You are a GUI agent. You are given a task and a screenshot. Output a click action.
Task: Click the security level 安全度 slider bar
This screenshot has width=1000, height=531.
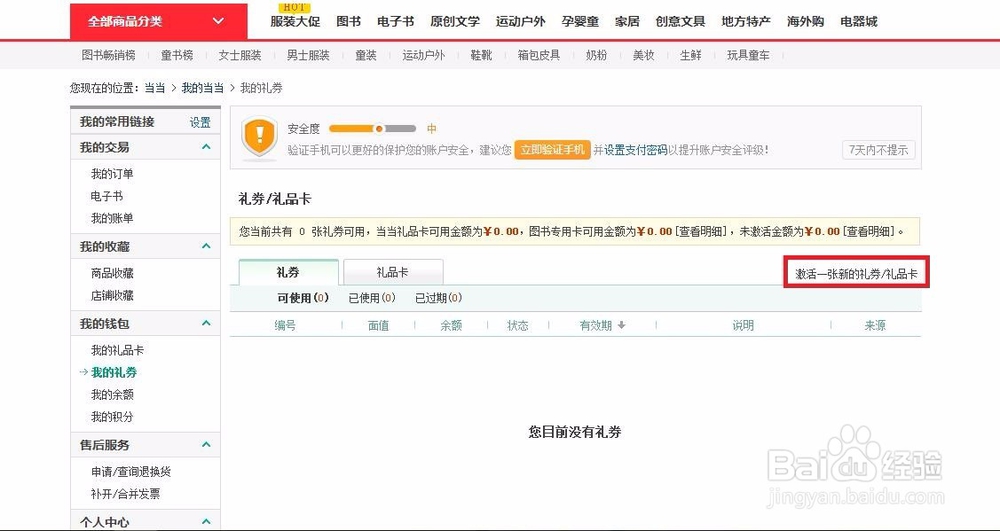[372, 129]
